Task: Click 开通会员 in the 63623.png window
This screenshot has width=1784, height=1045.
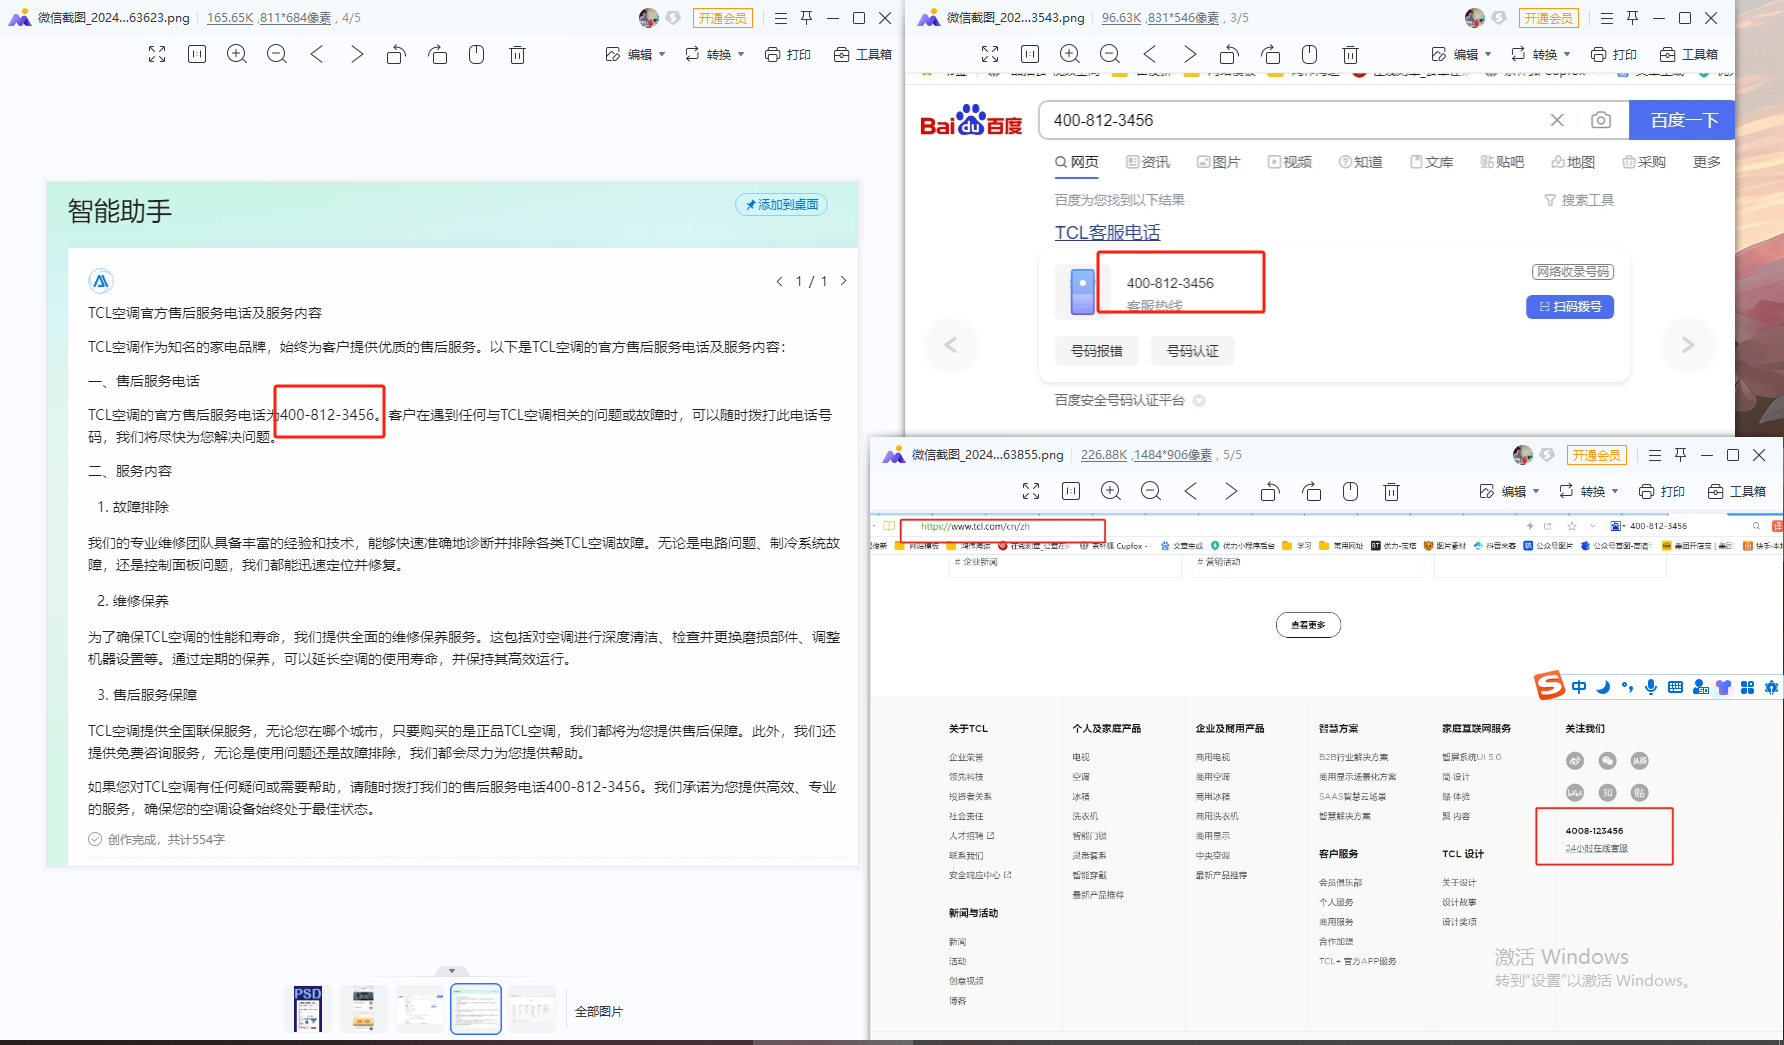Action: click(x=723, y=18)
